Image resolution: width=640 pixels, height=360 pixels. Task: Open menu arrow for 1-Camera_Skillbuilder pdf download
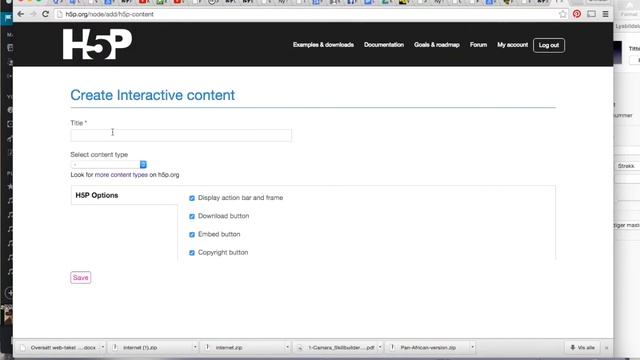tap(380, 347)
